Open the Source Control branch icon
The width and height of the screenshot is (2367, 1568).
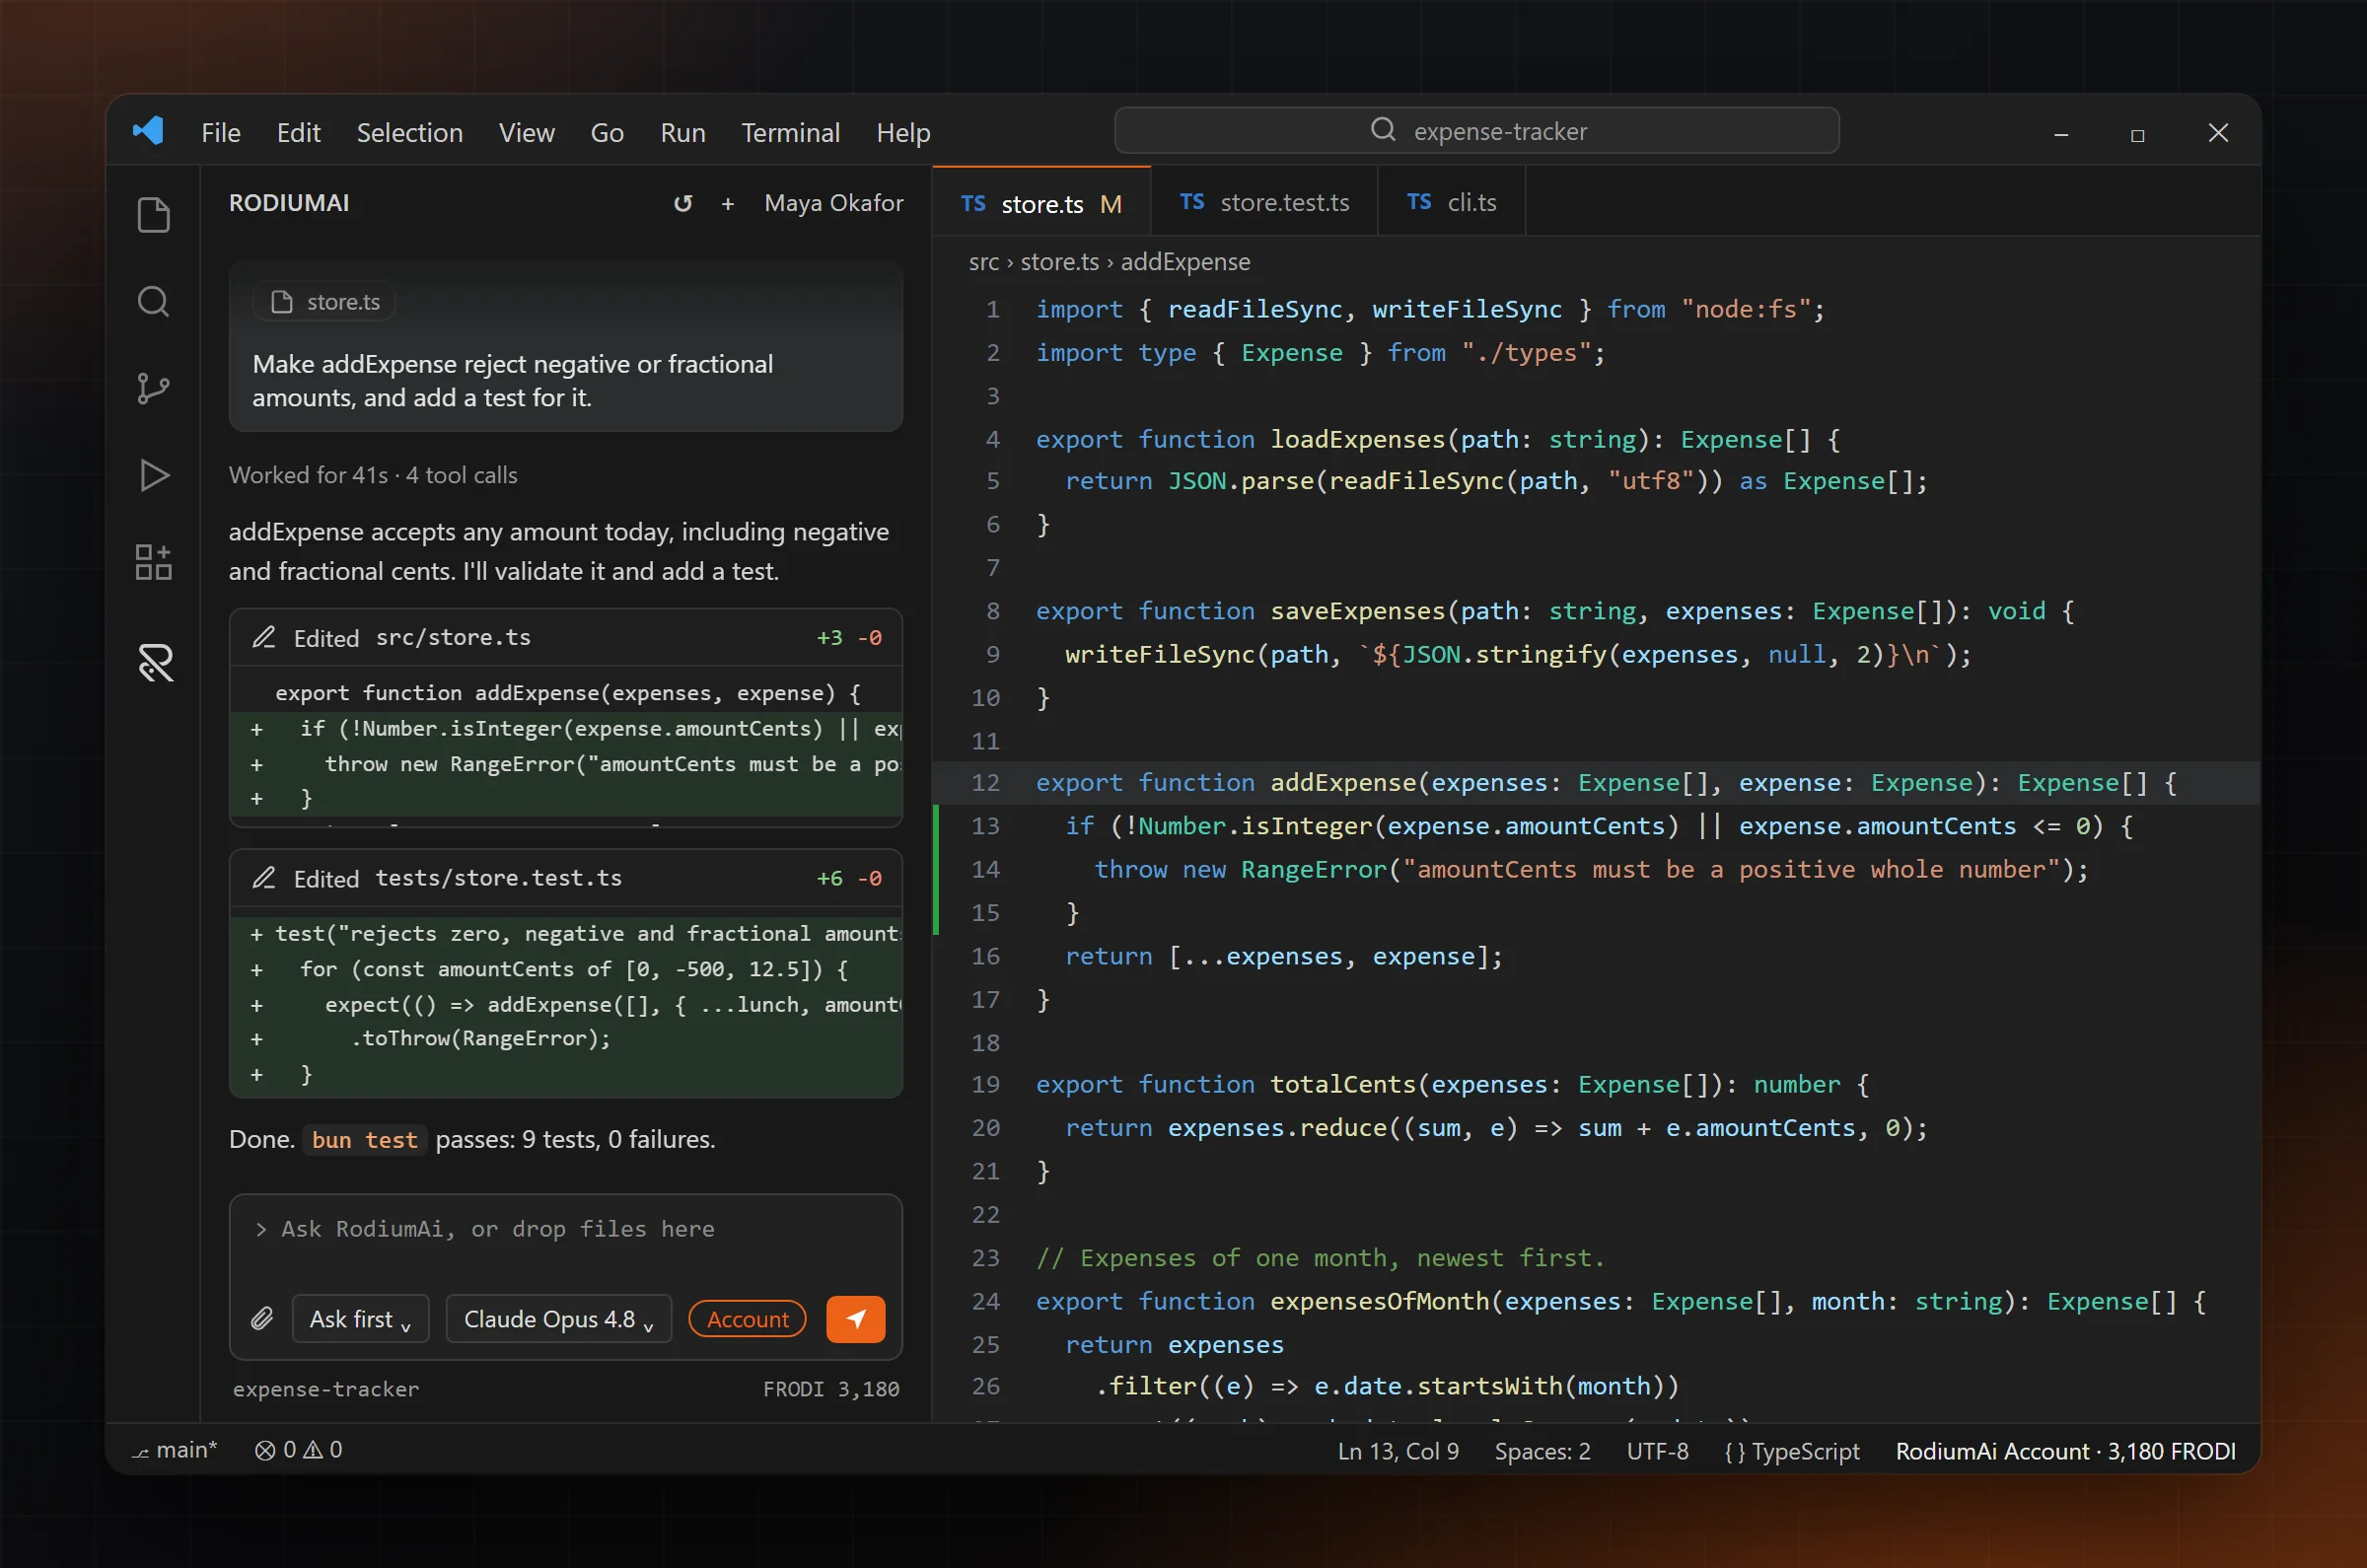point(153,388)
